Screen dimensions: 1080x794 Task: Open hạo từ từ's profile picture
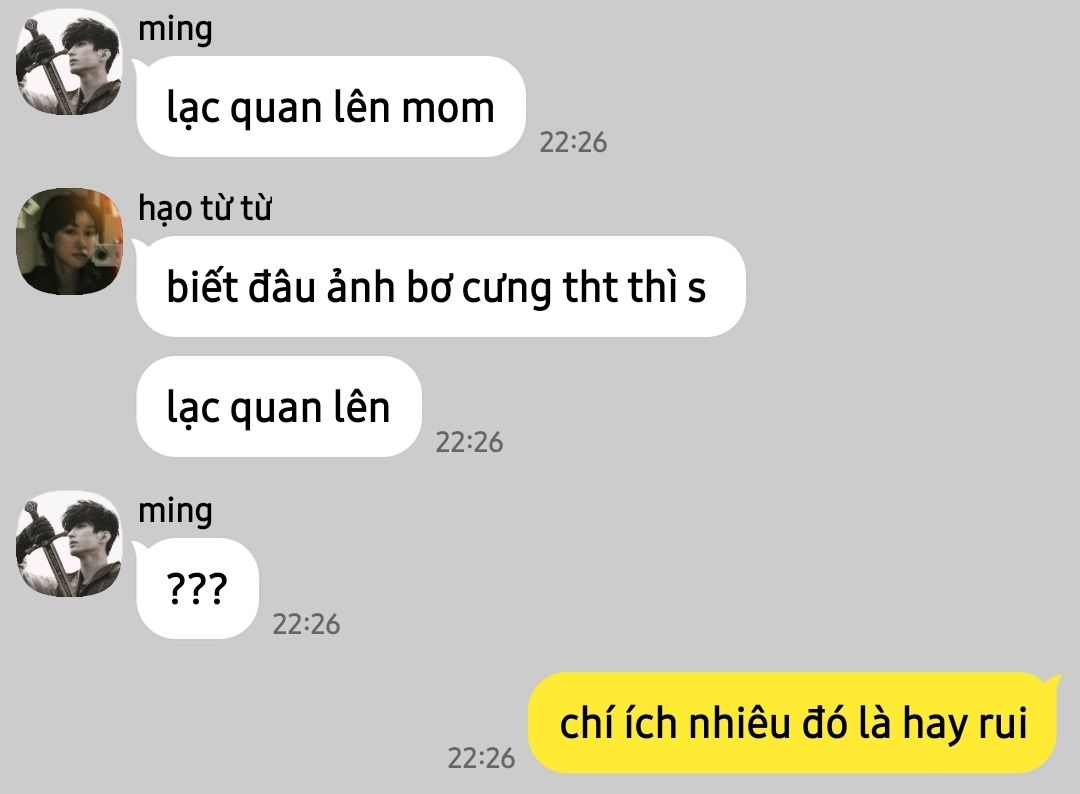pyautogui.click(x=69, y=241)
